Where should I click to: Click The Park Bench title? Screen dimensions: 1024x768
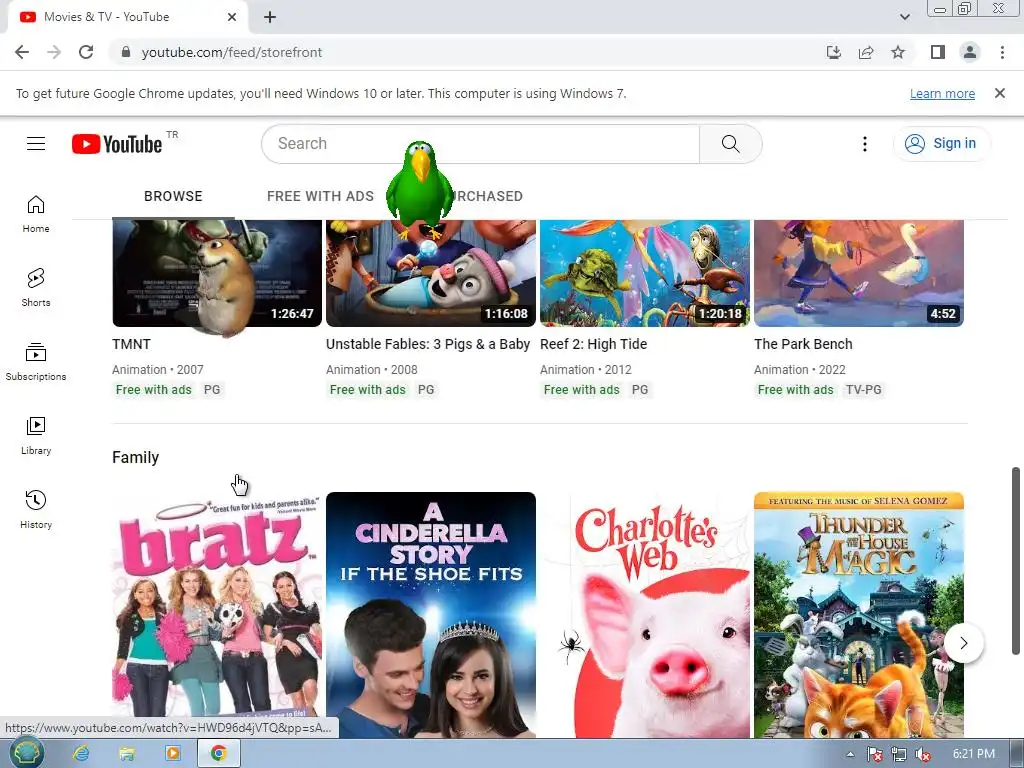[803, 344]
